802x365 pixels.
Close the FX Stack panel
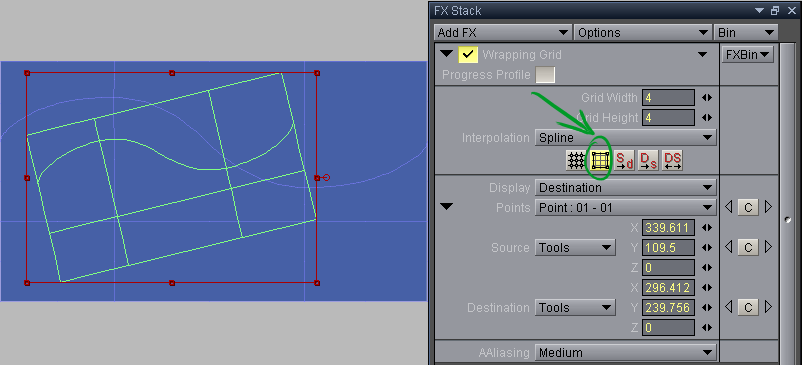pyautogui.click(x=791, y=10)
